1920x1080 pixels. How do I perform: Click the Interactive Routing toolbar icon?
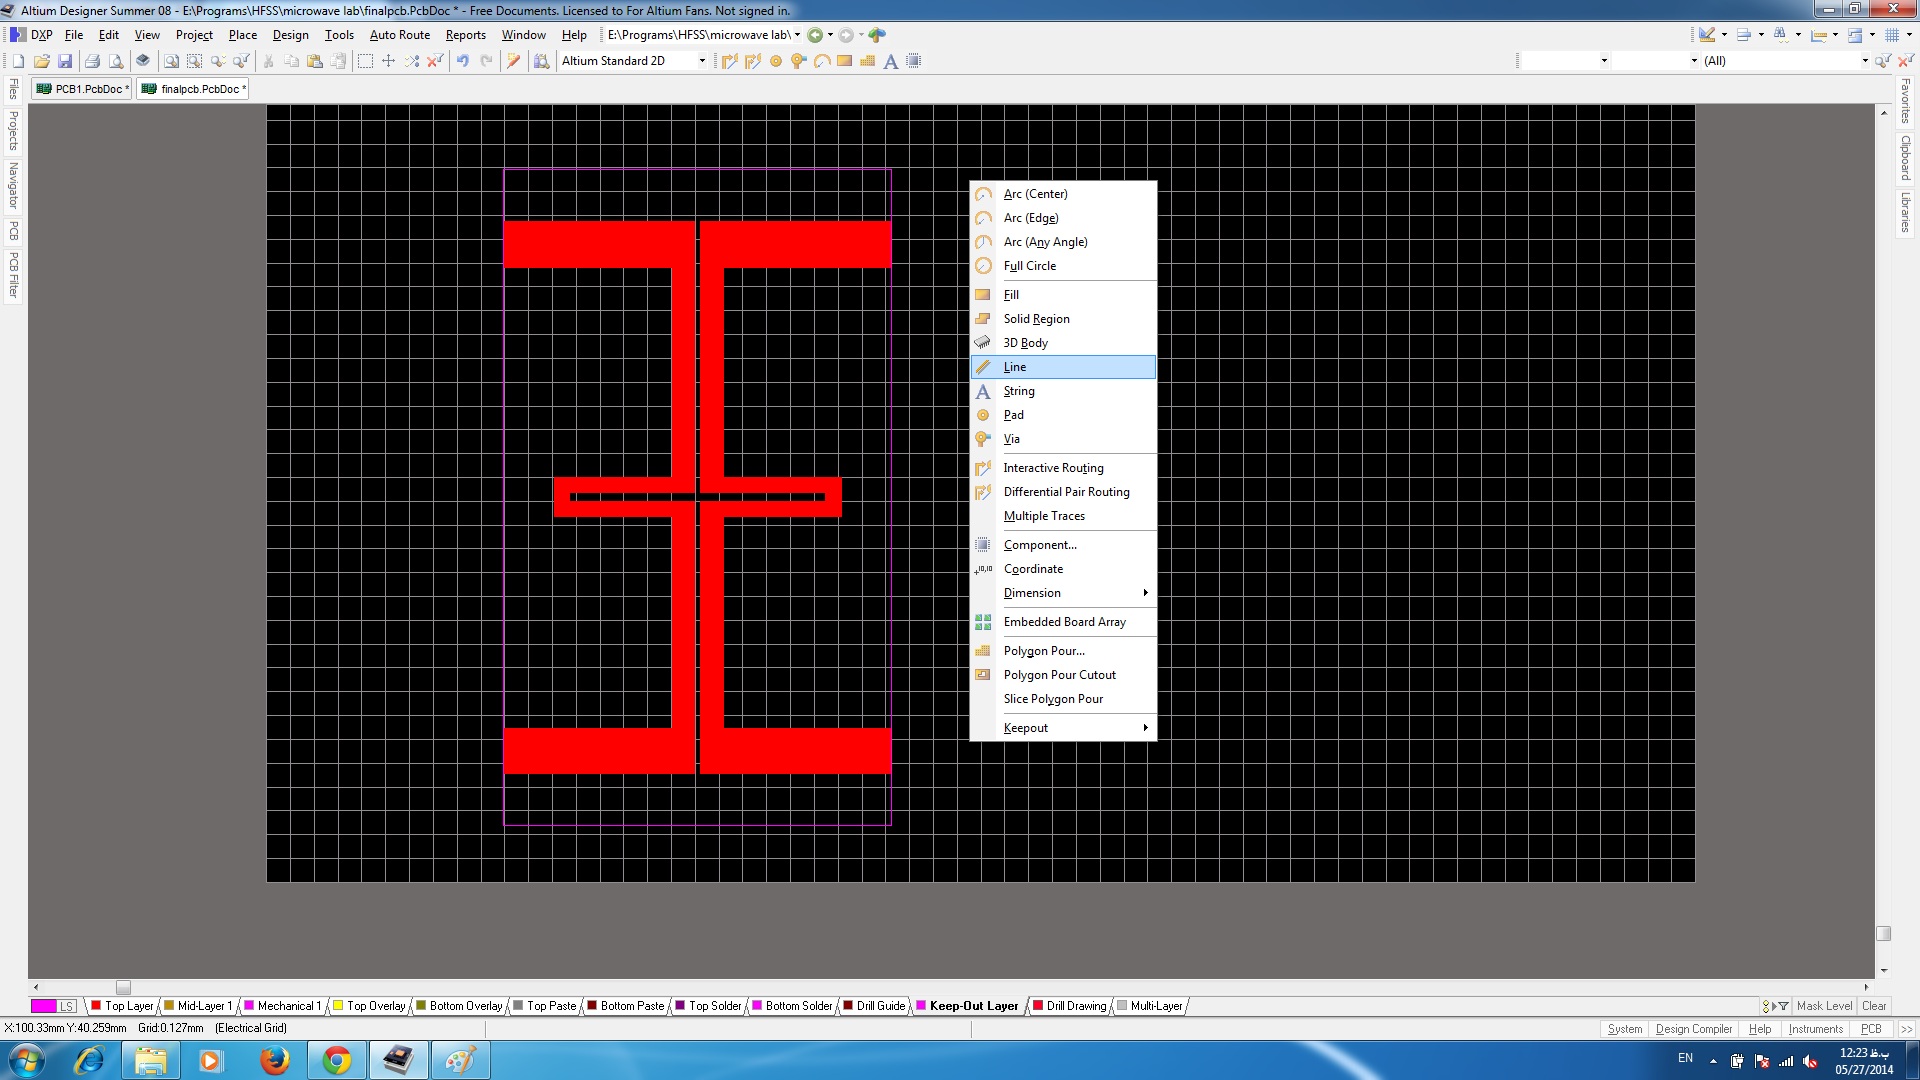(x=729, y=61)
